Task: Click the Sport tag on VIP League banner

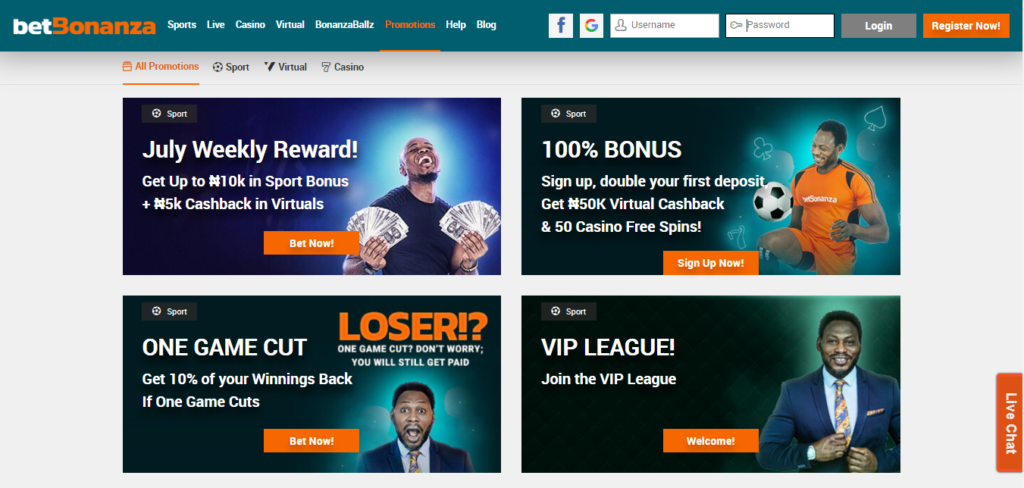Action: (x=568, y=312)
